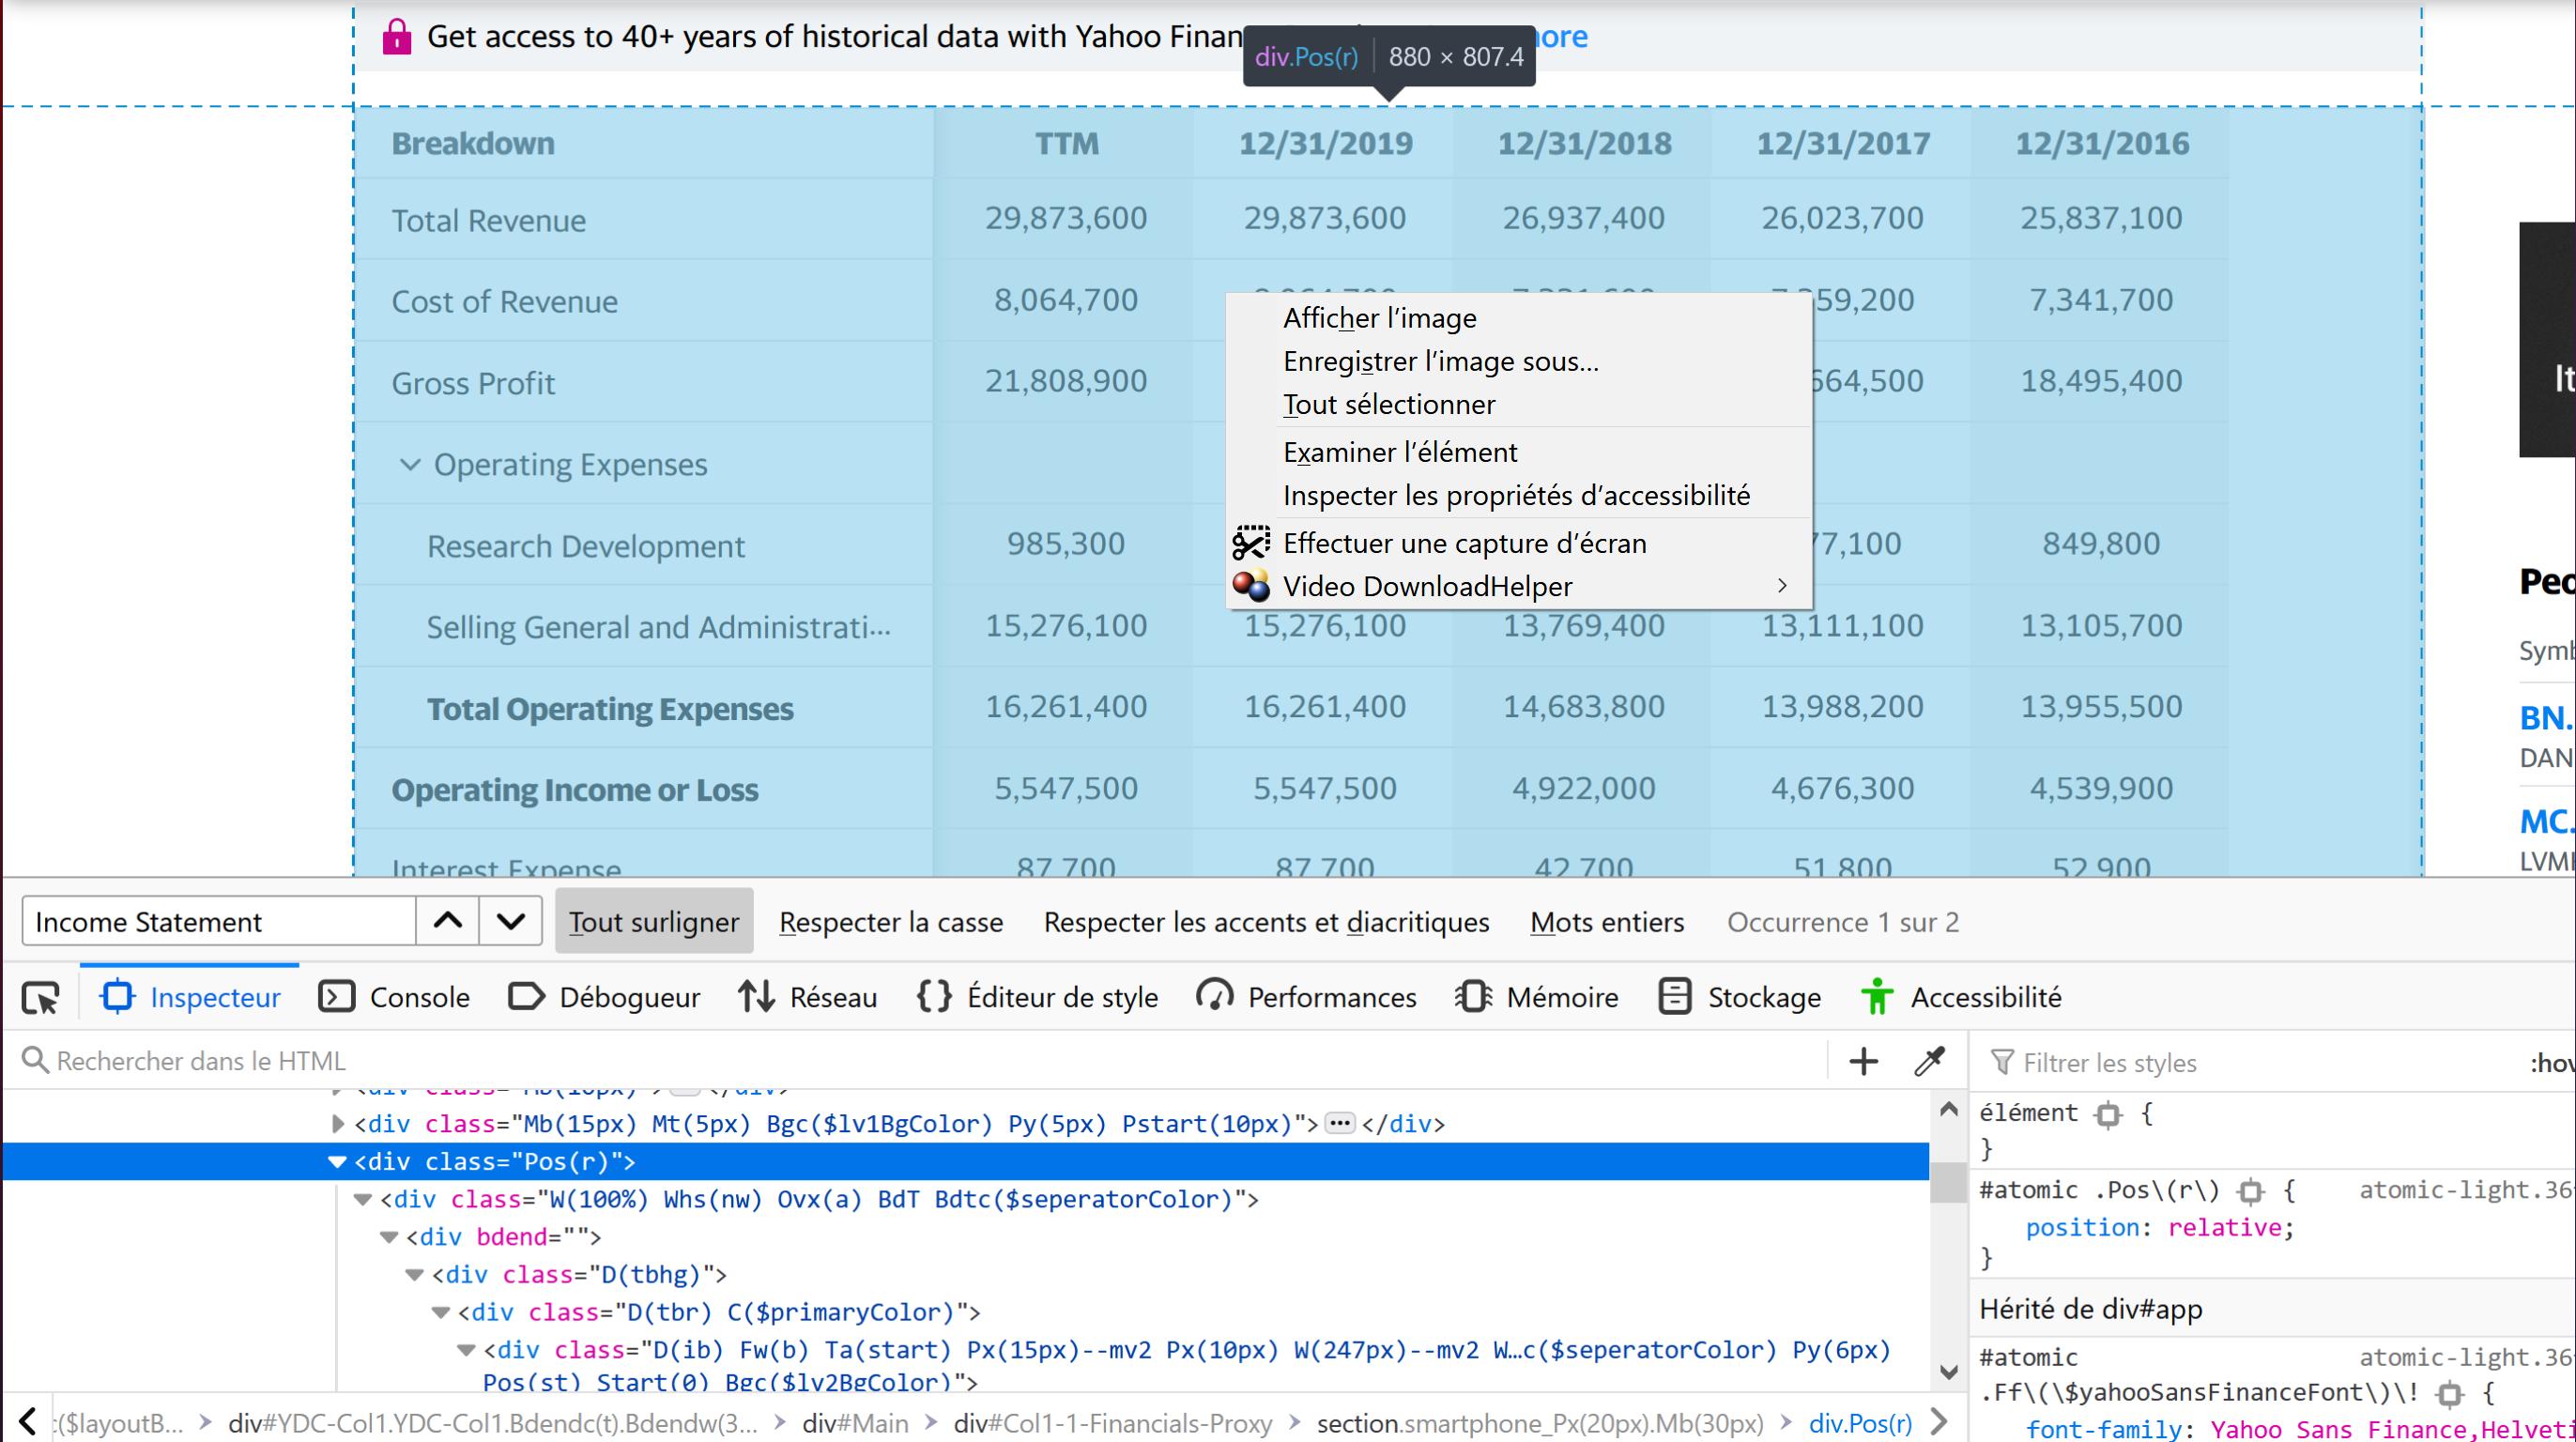The height and width of the screenshot is (1442, 2576).
Task: Select div#Col1-1-Financials-Proxy breadcrumb
Action: coord(1113,1422)
